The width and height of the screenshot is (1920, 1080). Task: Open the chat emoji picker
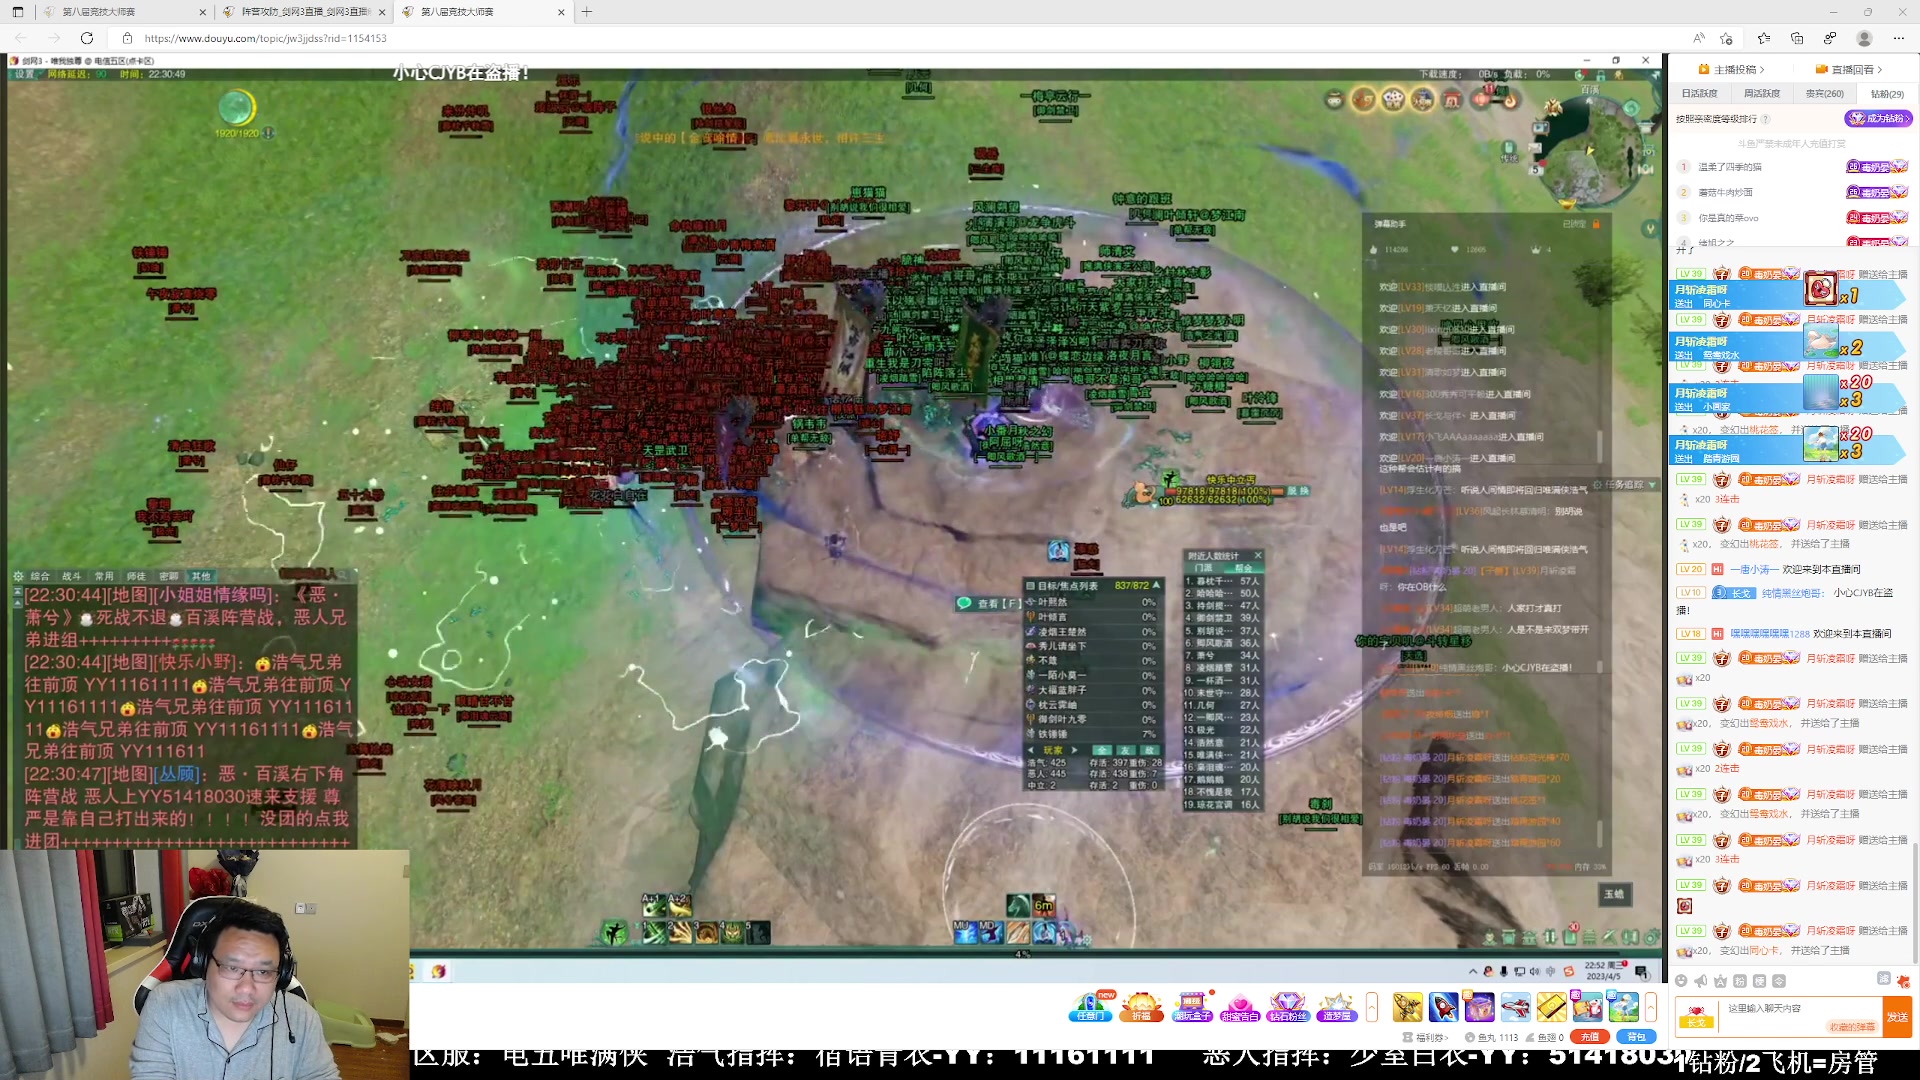coord(1681,981)
